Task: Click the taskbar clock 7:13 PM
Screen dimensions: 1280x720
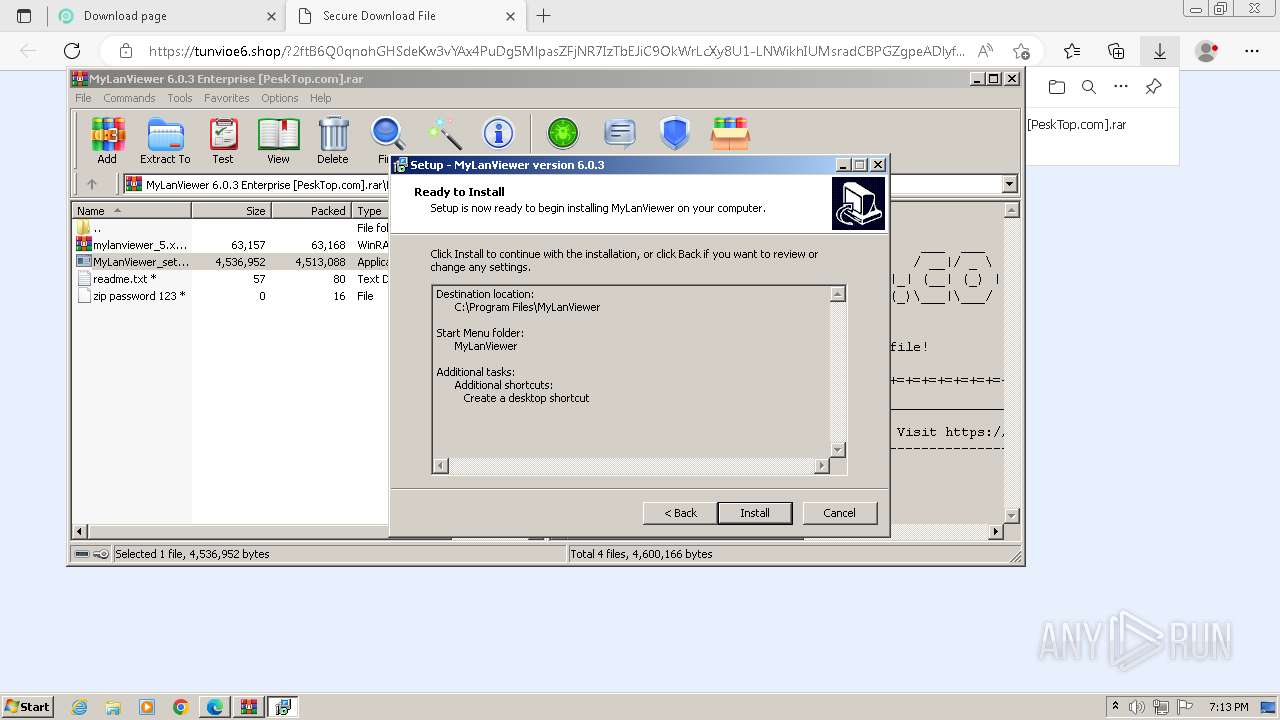Action: tap(1228, 707)
